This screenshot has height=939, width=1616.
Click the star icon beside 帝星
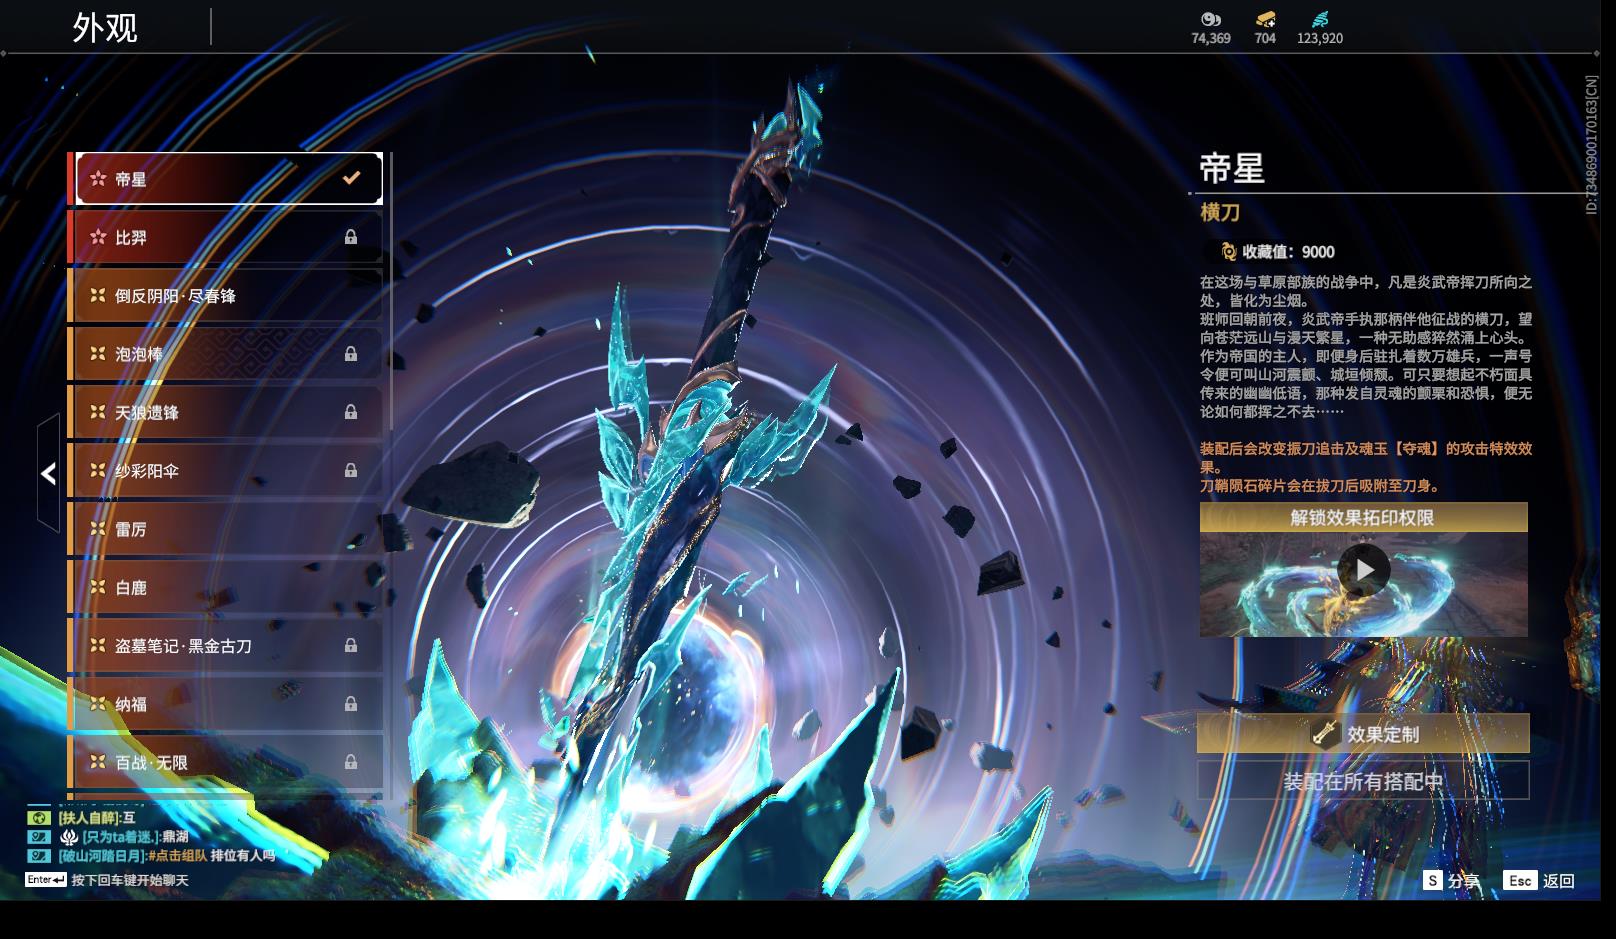(x=98, y=179)
